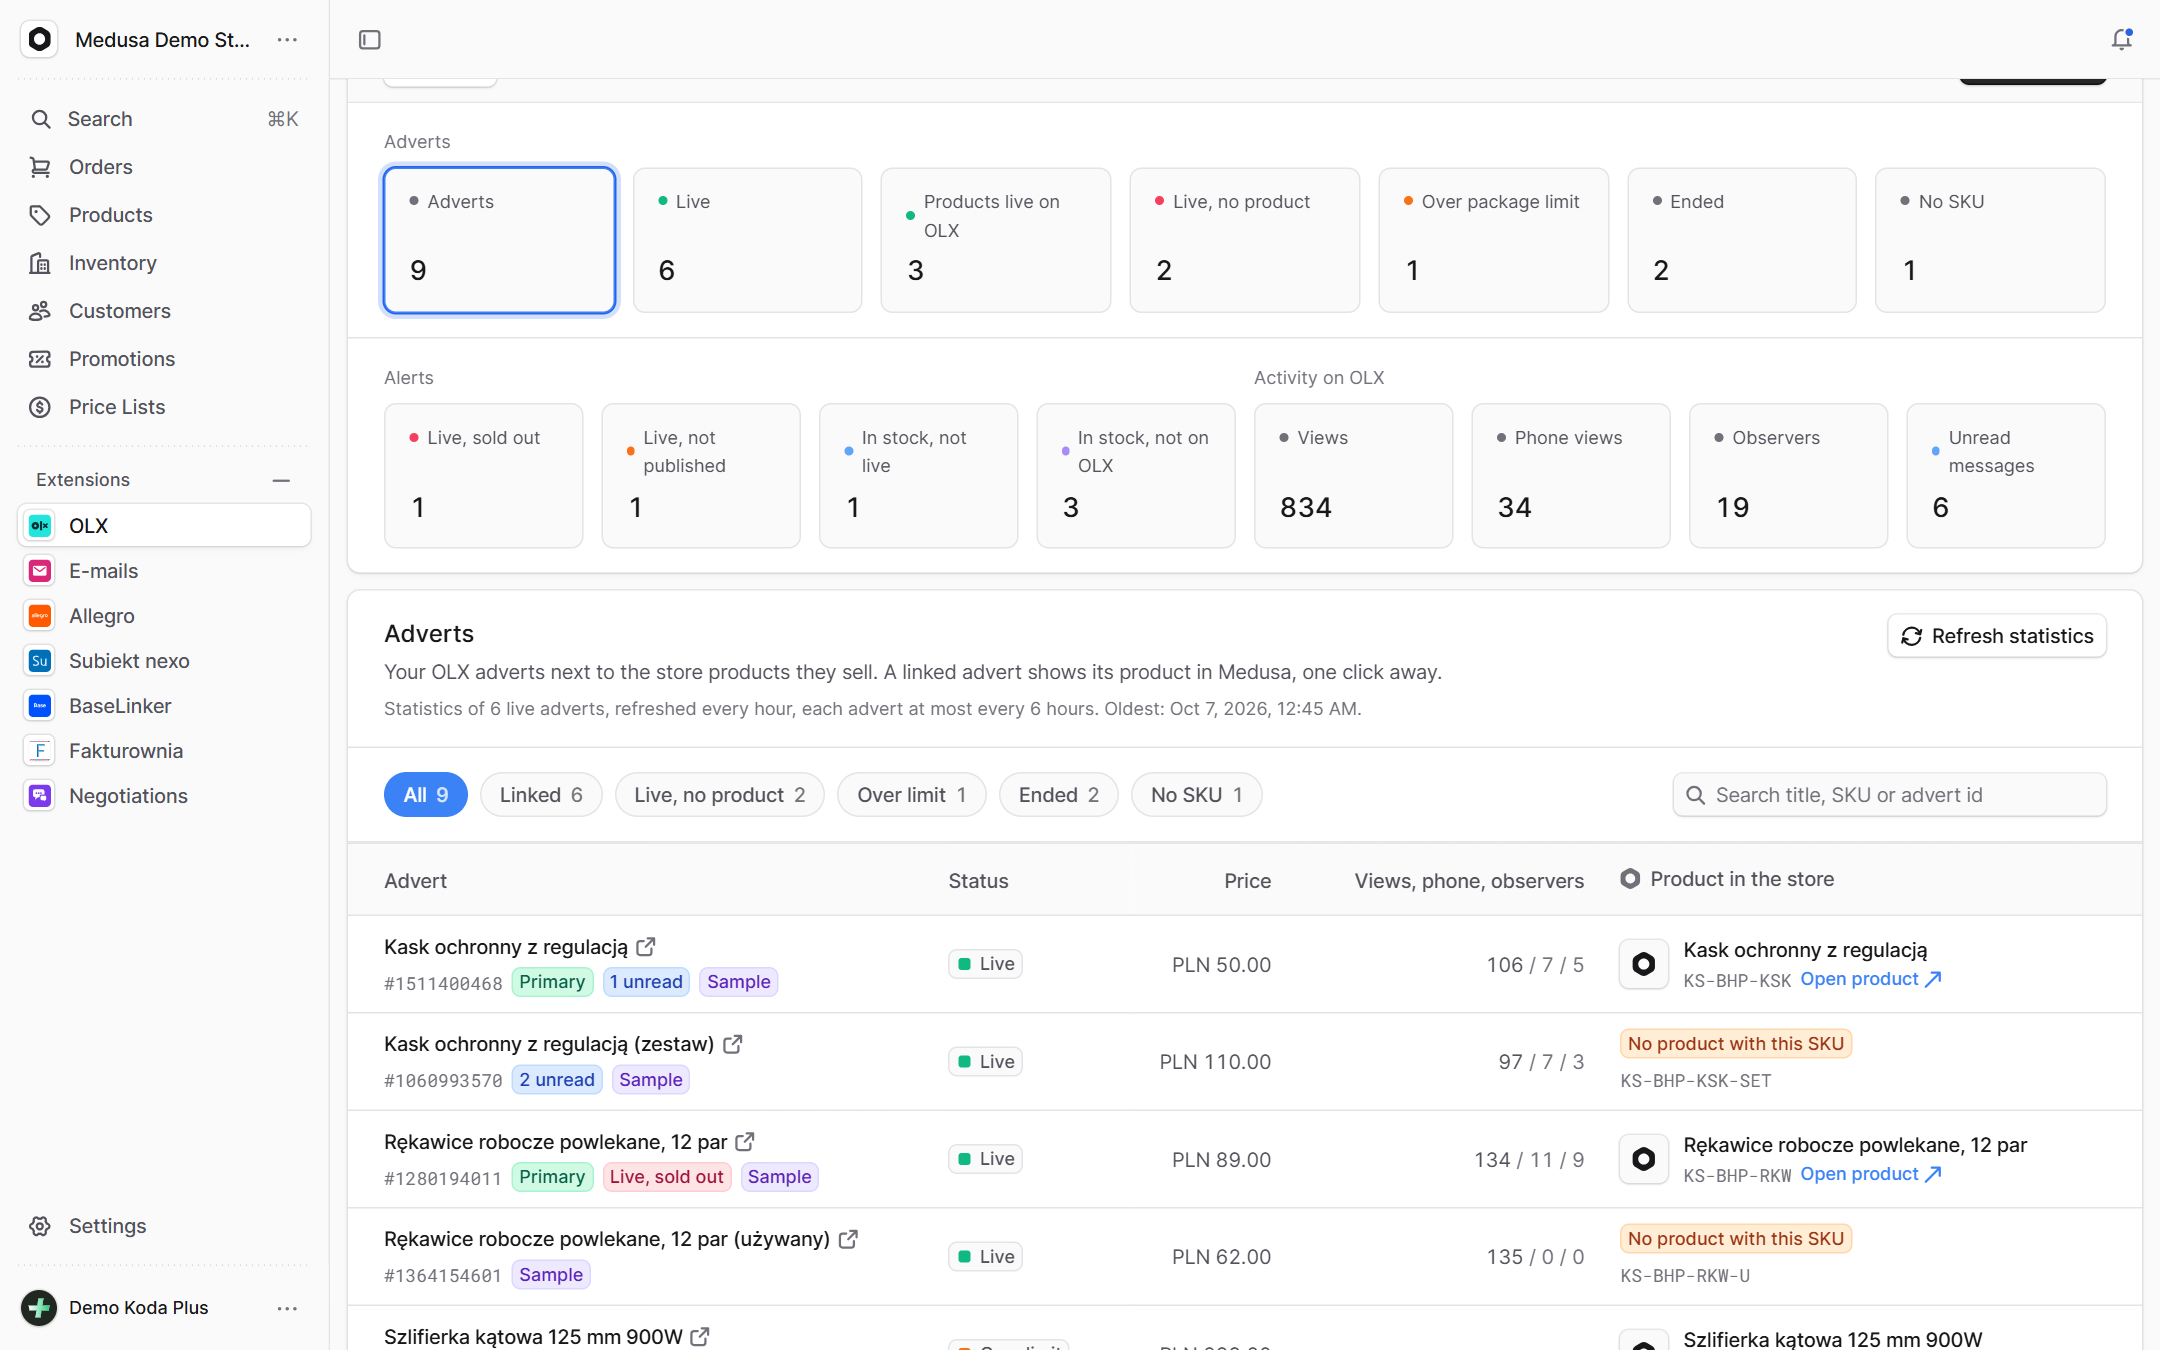Click the Promotions icon in the sidebar
The width and height of the screenshot is (2160, 1350).
click(x=40, y=359)
